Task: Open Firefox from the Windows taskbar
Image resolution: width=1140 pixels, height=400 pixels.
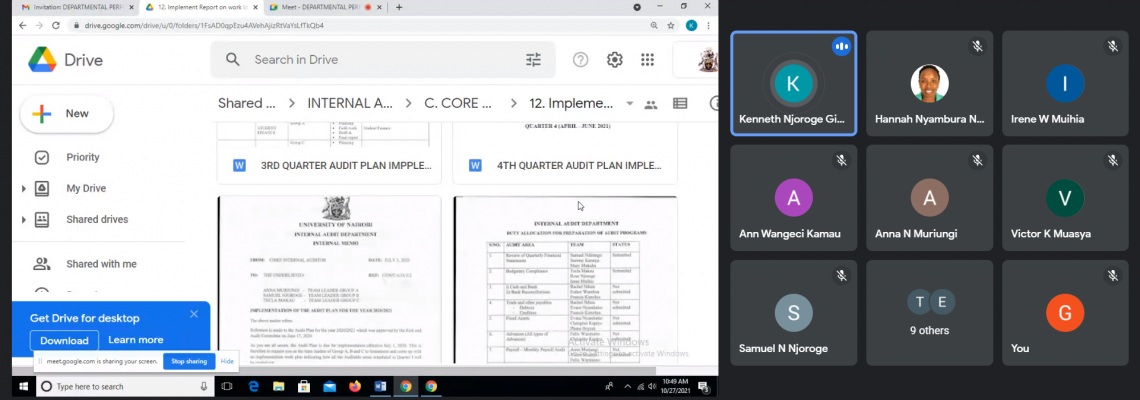Action: pyautogui.click(x=355, y=386)
